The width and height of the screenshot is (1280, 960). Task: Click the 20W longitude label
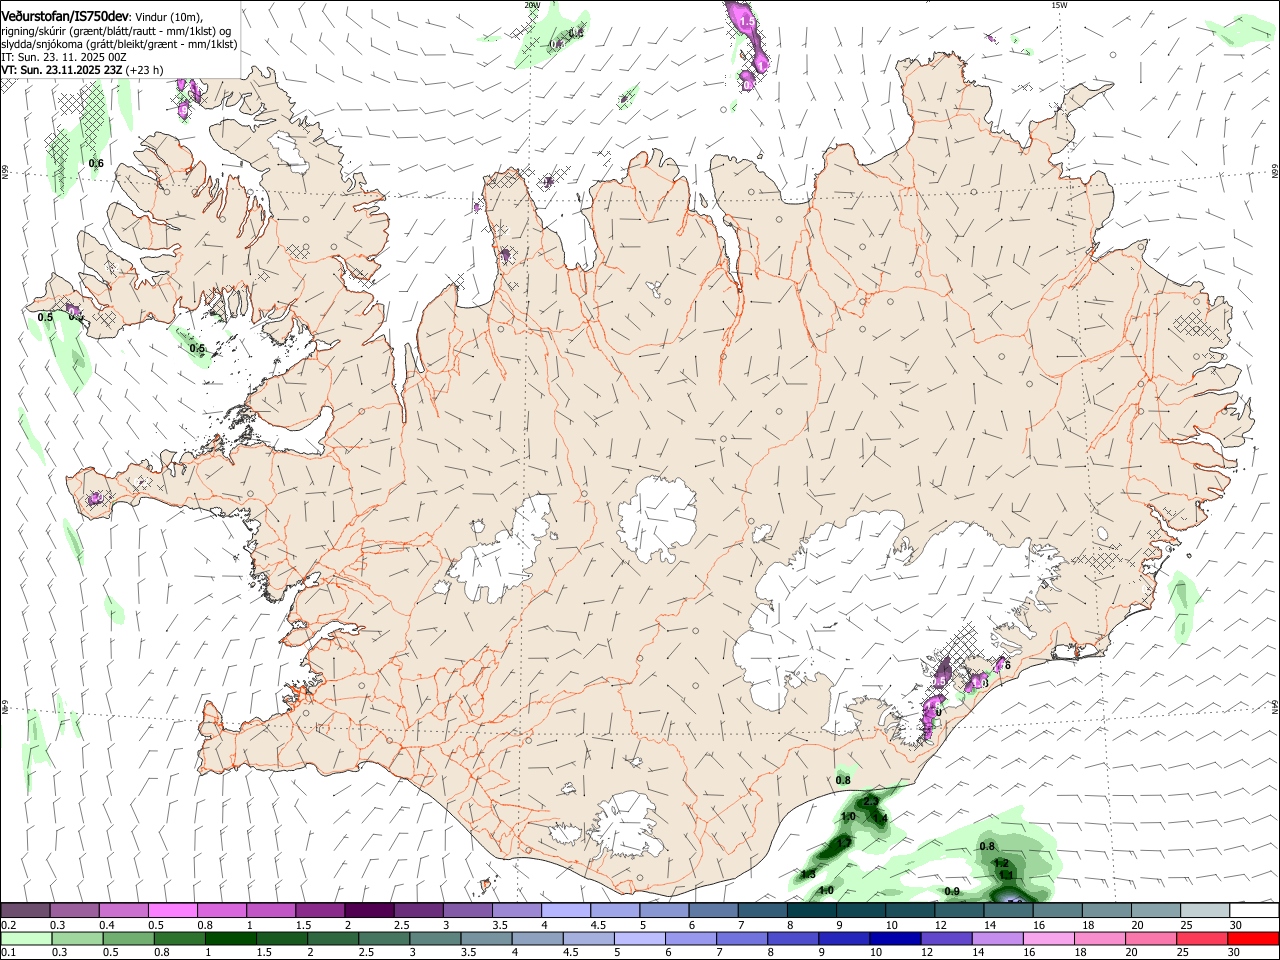click(x=532, y=5)
